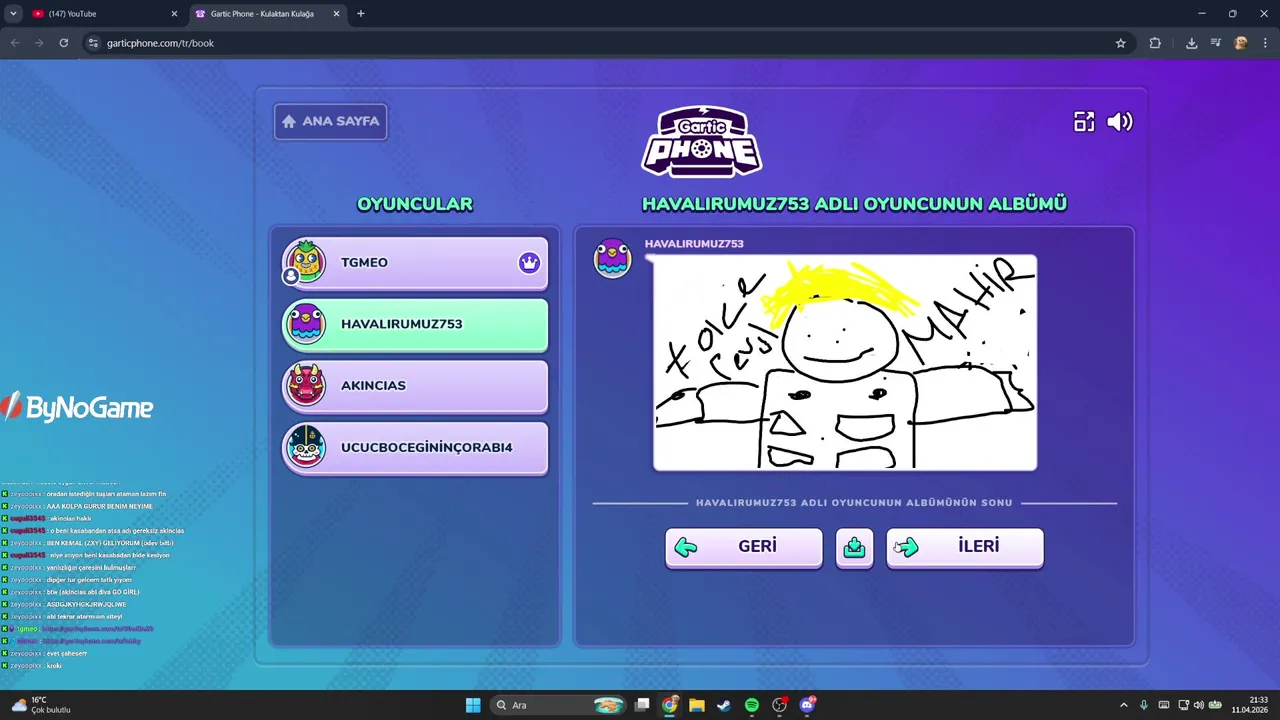Screen dimensions: 1280x720
Task: Reload the page
Action: (64, 43)
